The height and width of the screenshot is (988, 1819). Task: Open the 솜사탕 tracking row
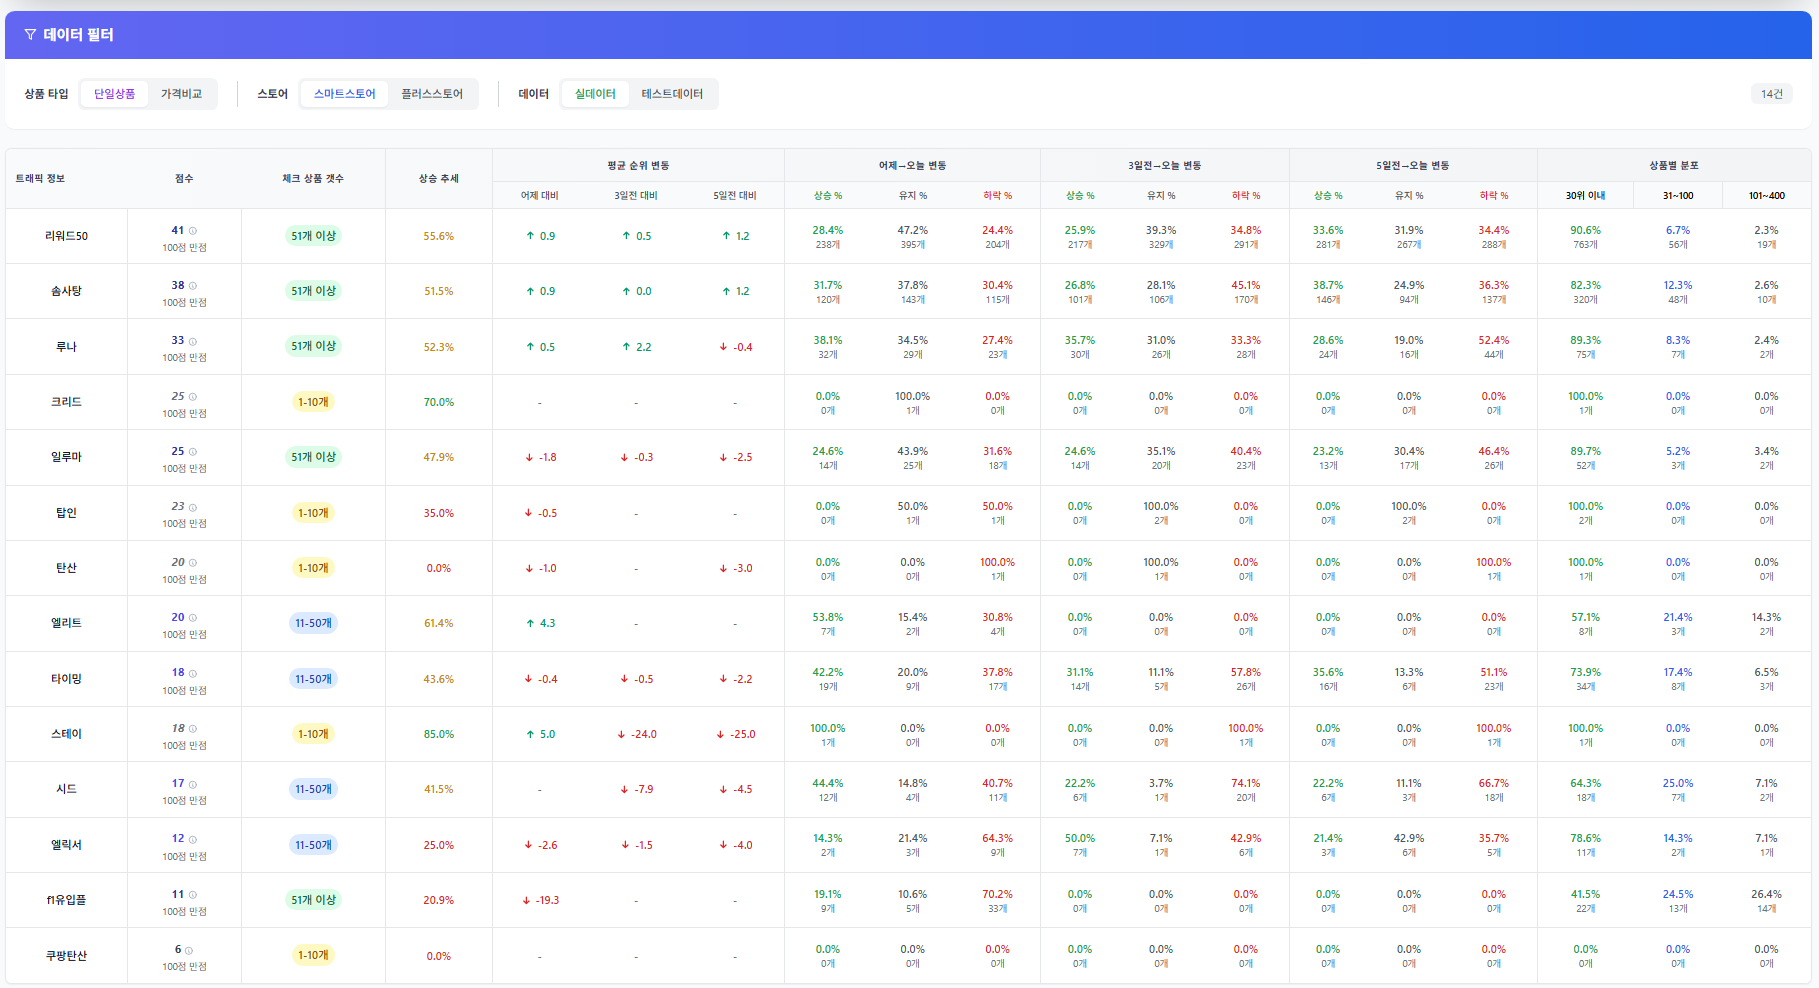66,291
